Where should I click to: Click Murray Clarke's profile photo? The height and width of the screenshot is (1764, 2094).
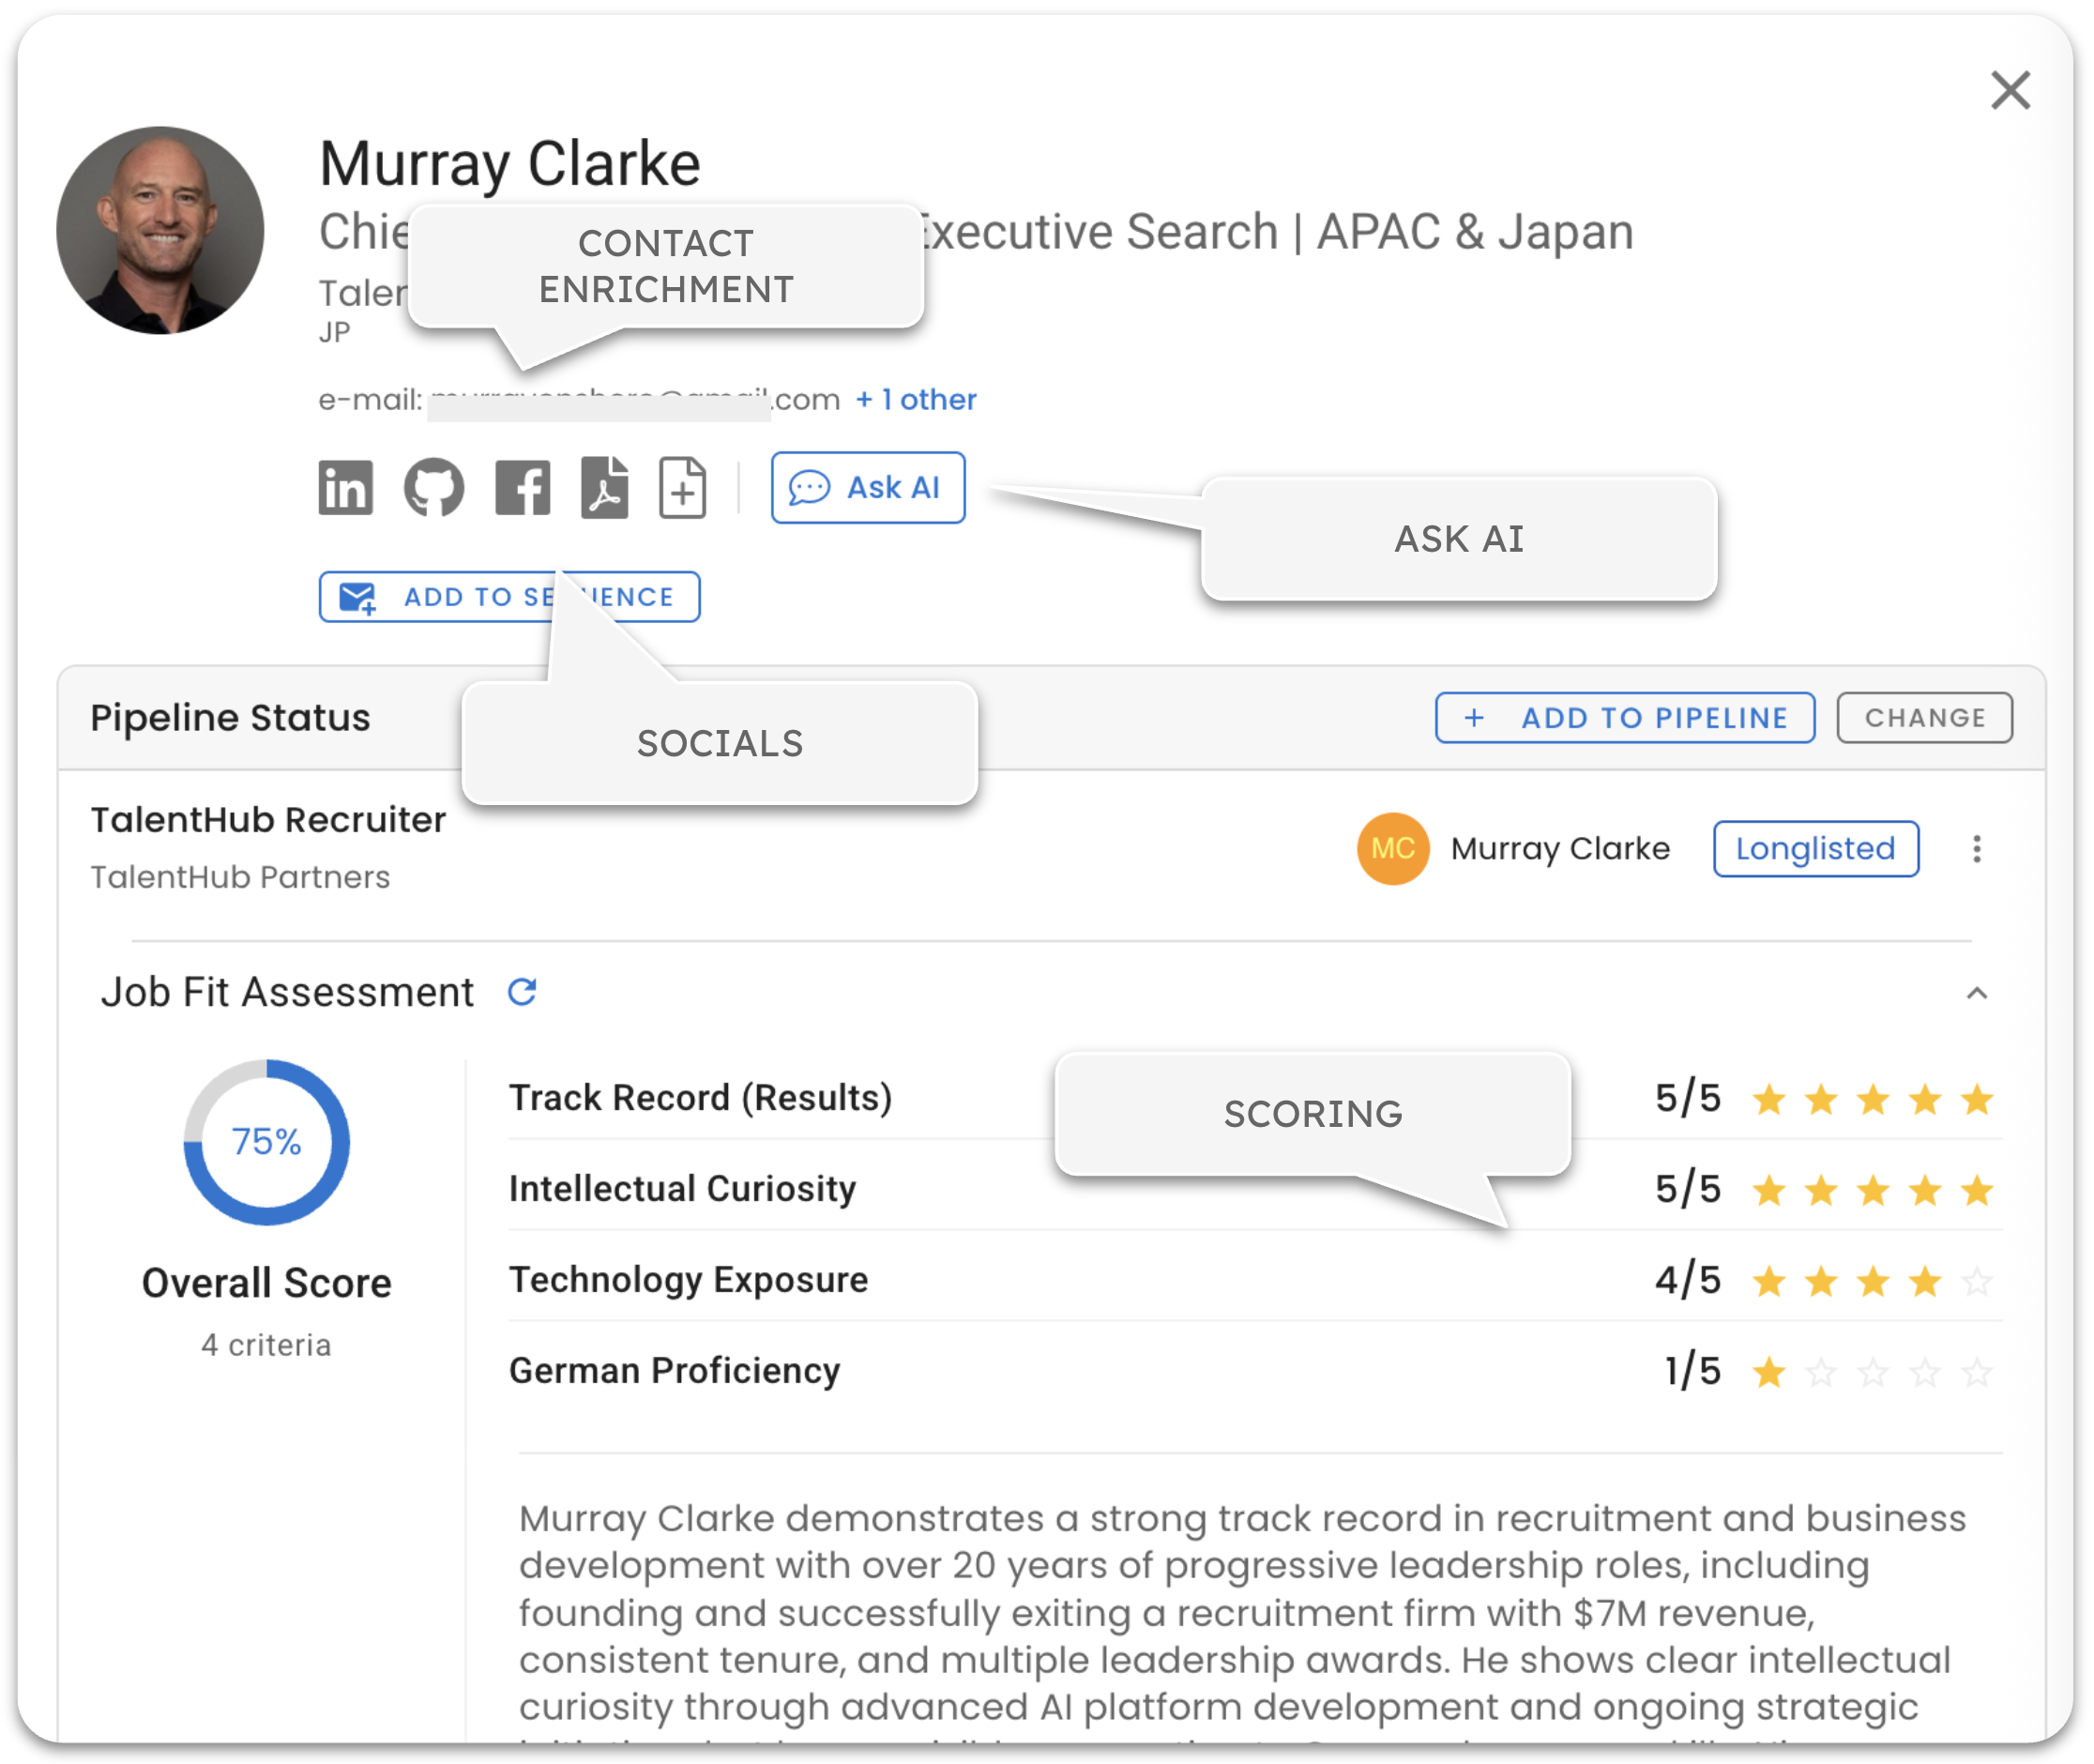[160, 230]
